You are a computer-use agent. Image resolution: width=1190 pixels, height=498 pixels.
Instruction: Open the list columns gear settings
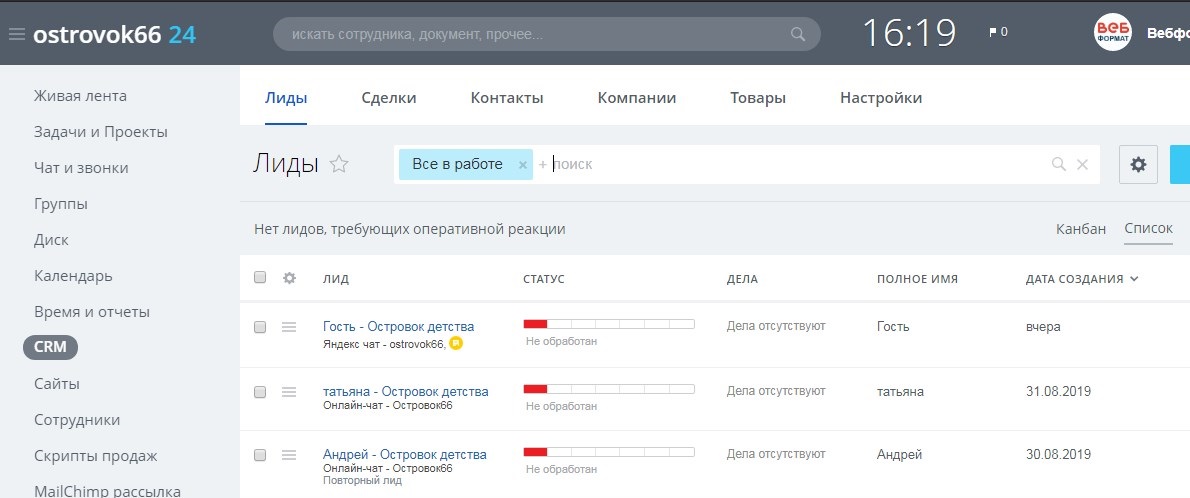coord(290,278)
